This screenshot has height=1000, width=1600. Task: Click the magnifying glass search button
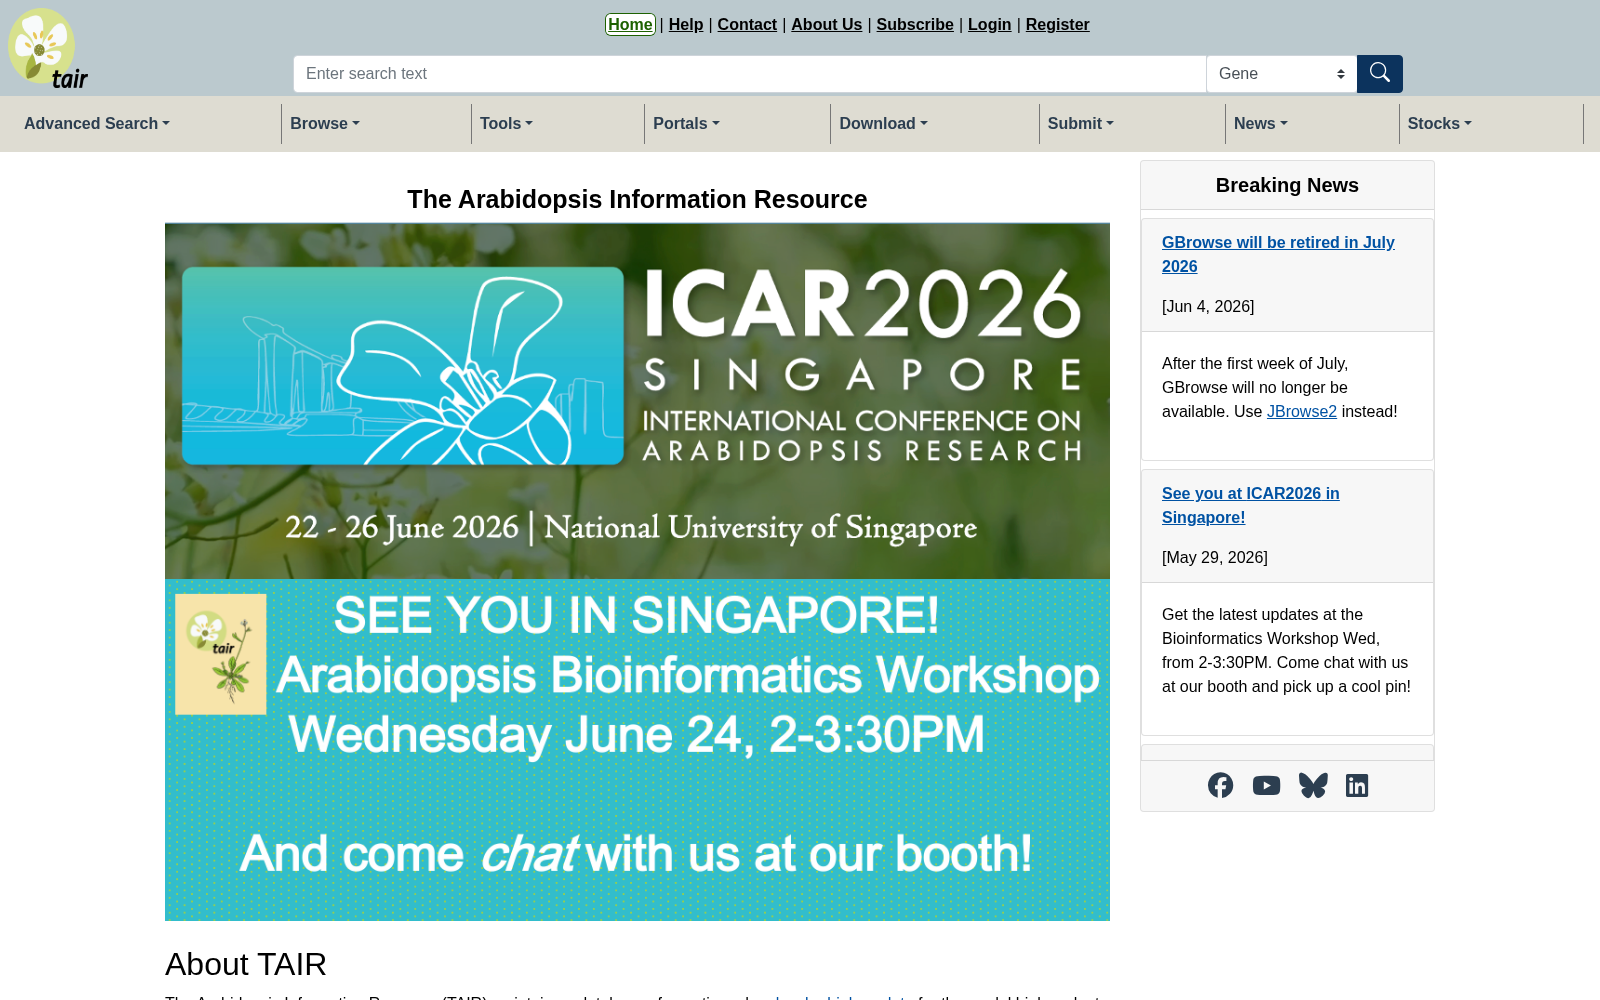(x=1380, y=74)
